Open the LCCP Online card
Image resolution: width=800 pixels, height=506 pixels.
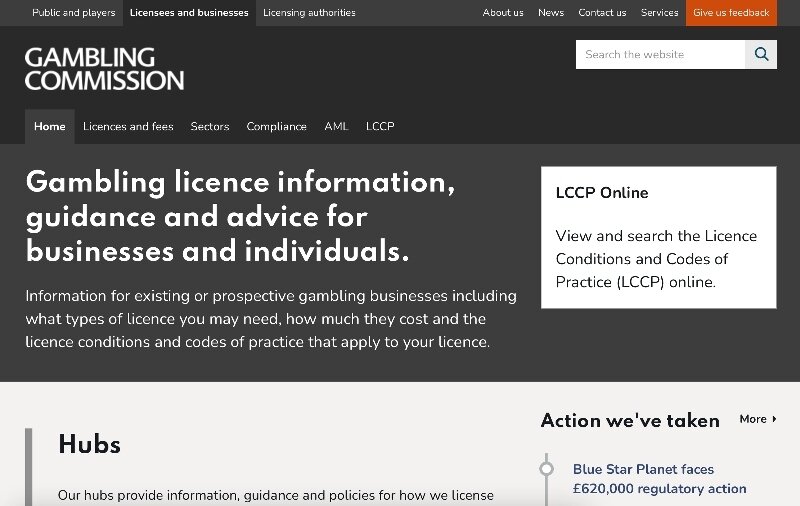[x=658, y=237]
